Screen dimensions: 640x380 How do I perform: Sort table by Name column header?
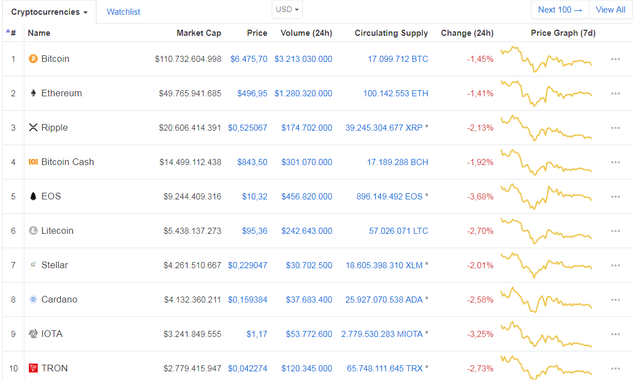point(39,33)
